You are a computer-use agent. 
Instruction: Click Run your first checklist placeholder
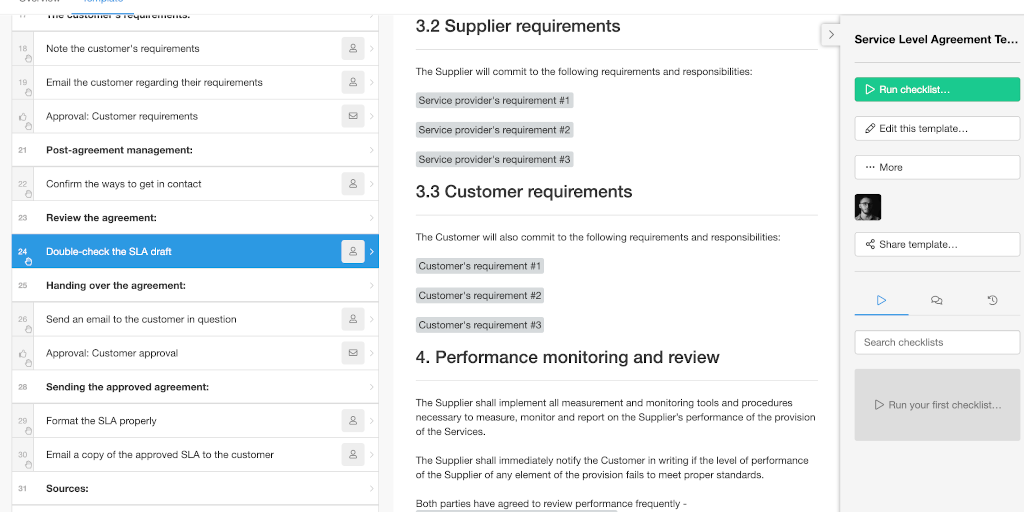[937, 405]
